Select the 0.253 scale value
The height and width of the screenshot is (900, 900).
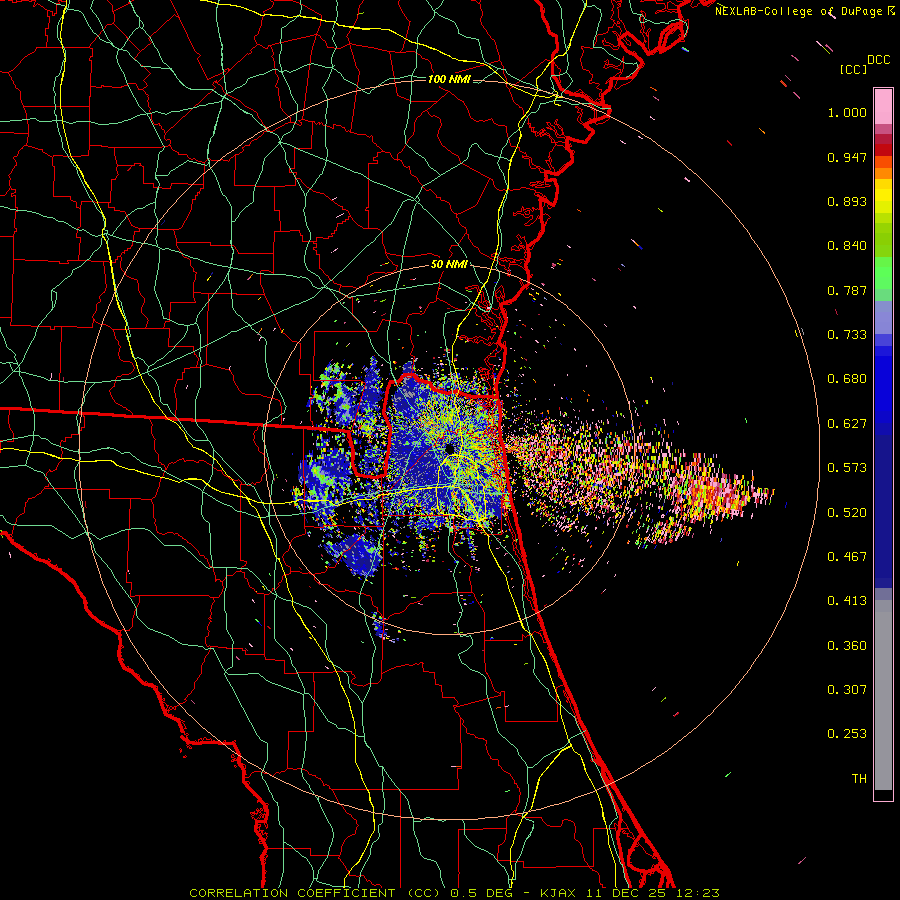pos(847,734)
